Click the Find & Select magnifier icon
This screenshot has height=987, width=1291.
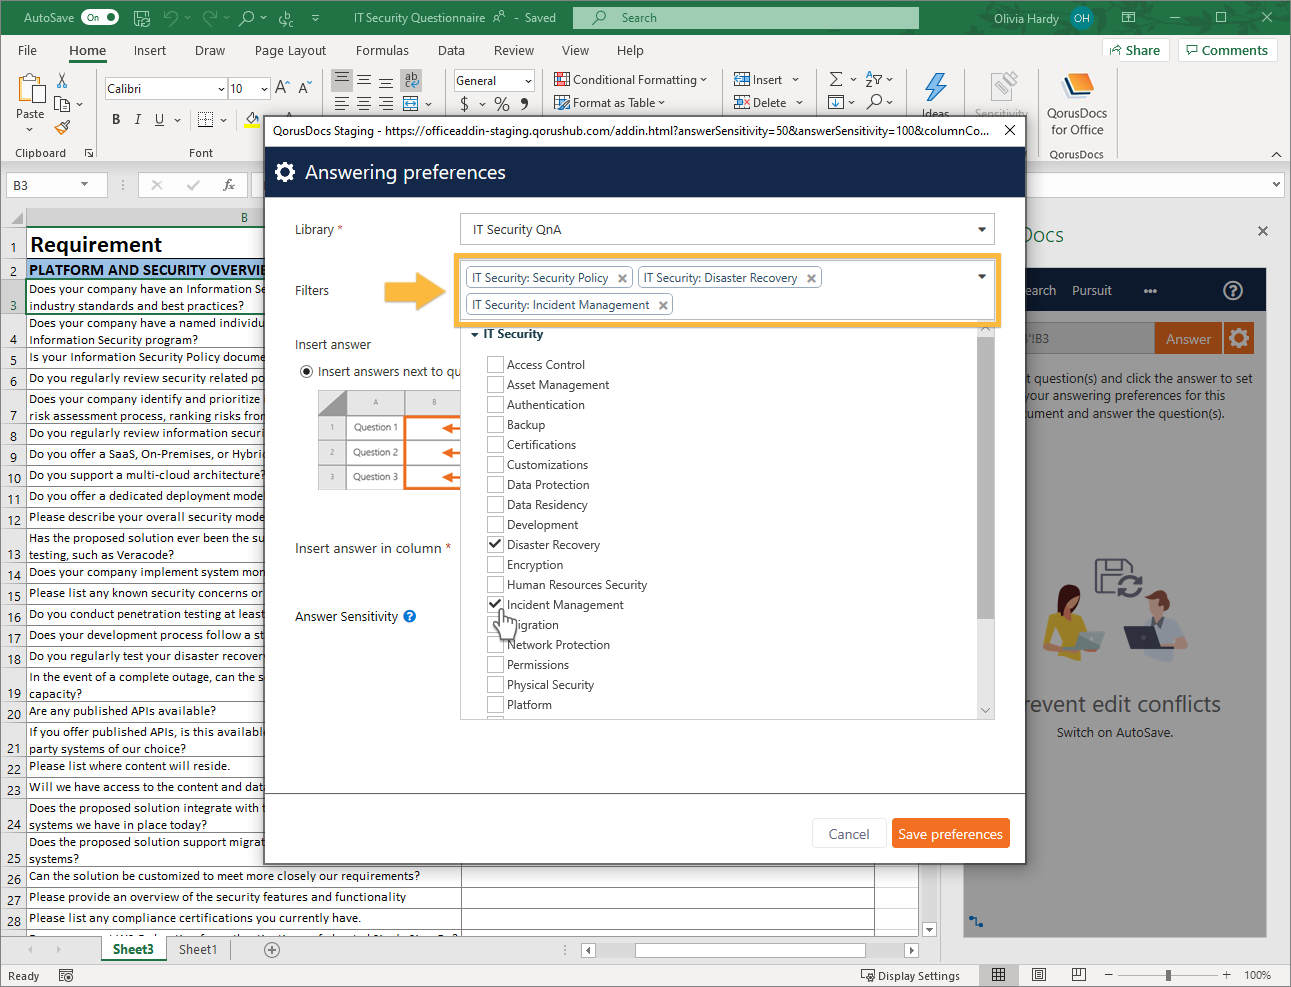[x=875, y=102]
